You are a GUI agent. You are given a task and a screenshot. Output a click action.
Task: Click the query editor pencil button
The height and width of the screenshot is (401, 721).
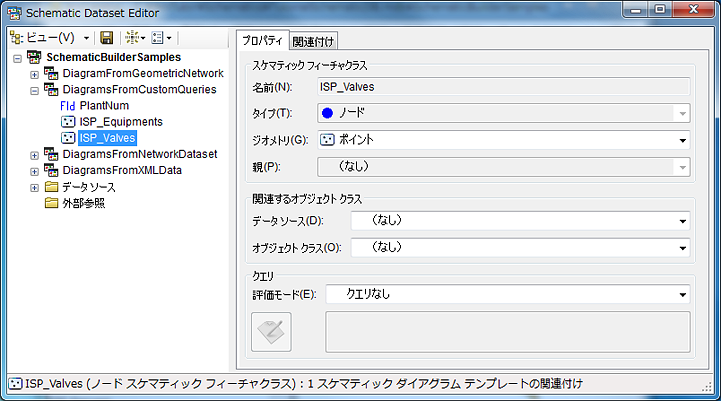[x=271, y=332]
